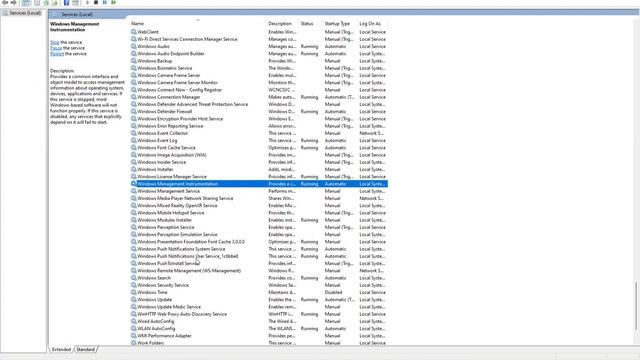This screenshot has width=640, height=360.
Task: Click the Refresh toolbar icon
Action: click(x=46, y=2)
